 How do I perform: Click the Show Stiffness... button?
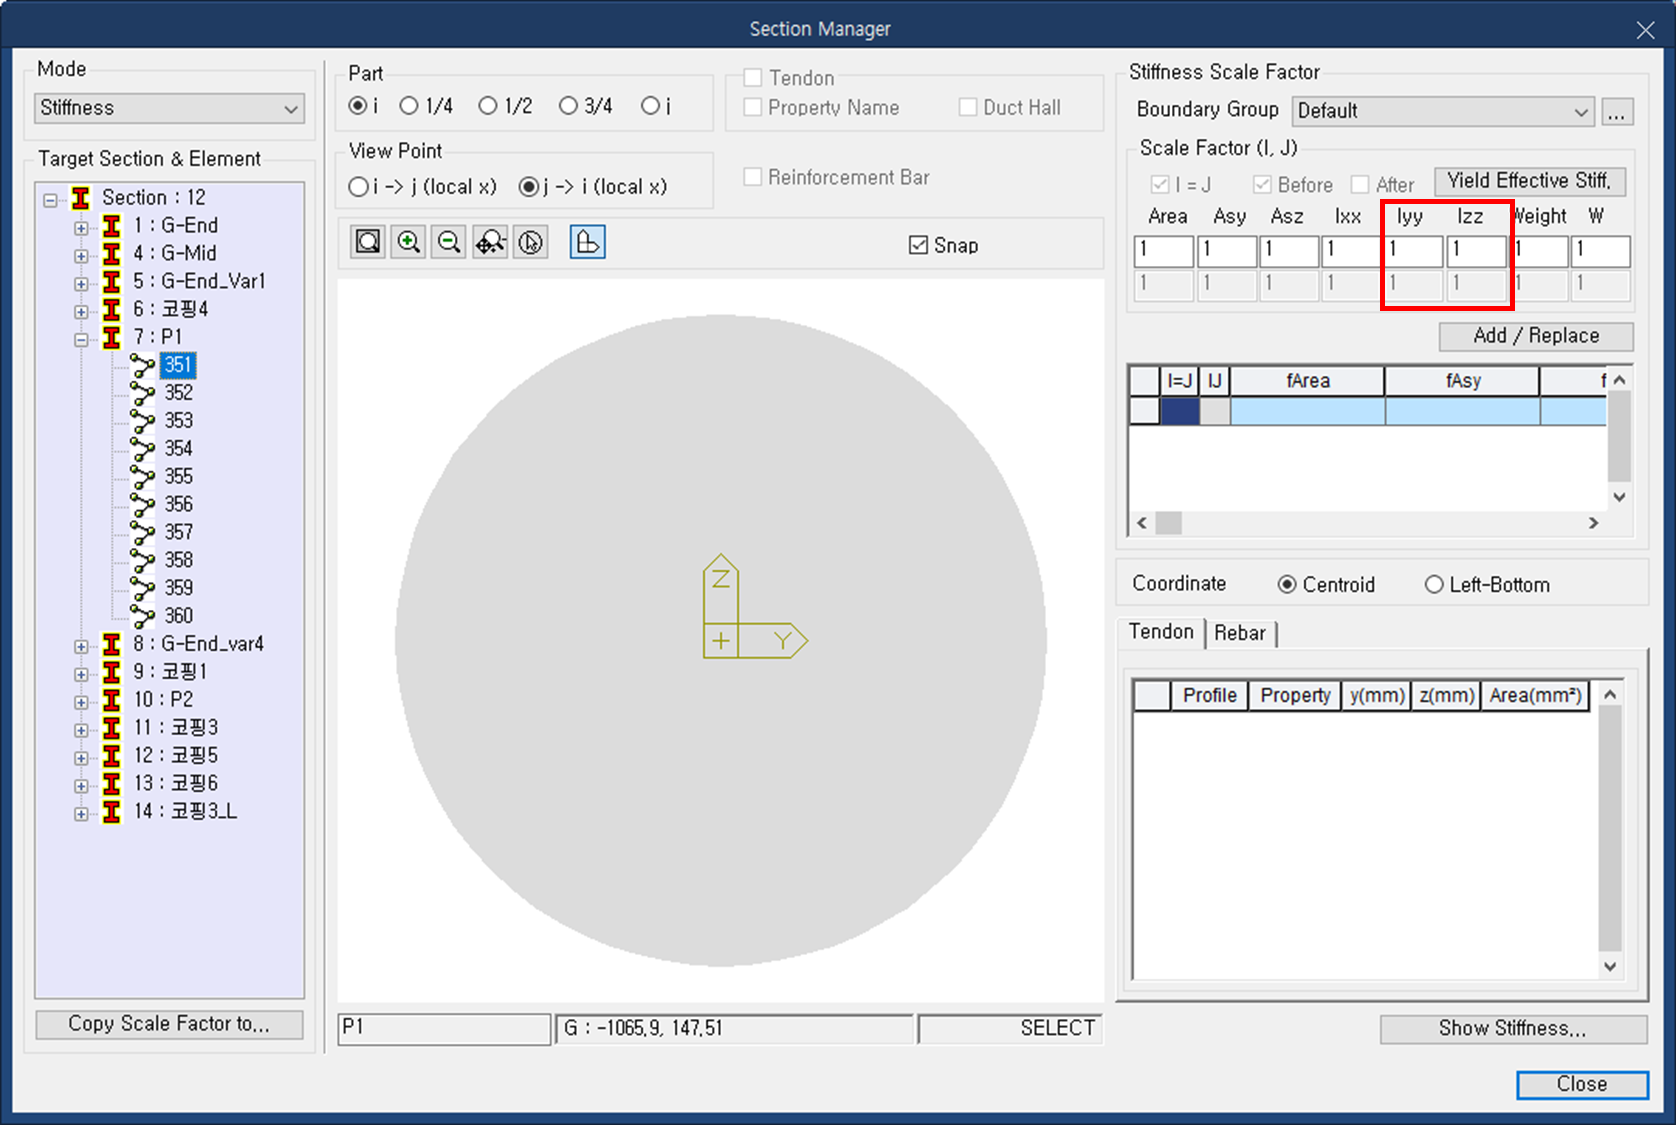click(x=1513, y=1029)
